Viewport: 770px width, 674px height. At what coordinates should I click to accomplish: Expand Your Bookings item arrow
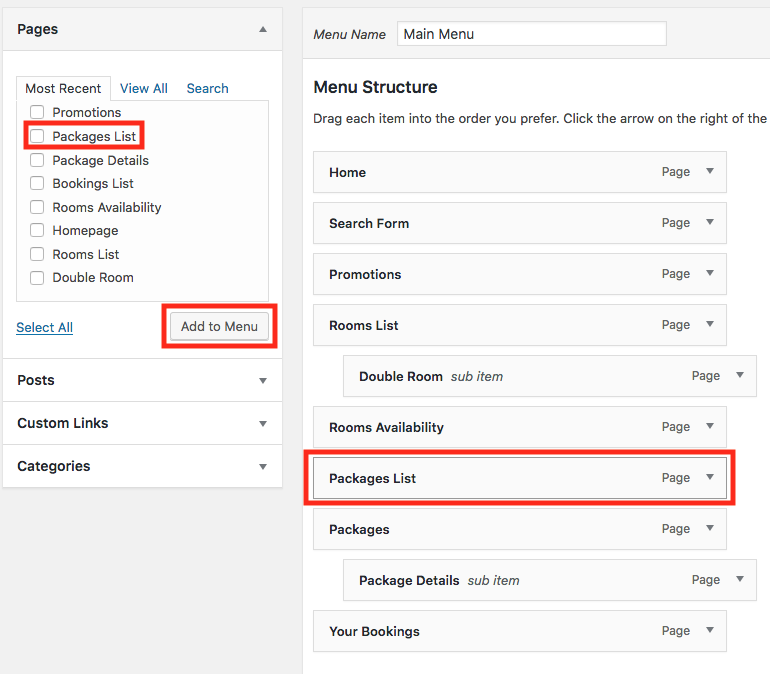[x=710, y=630]
